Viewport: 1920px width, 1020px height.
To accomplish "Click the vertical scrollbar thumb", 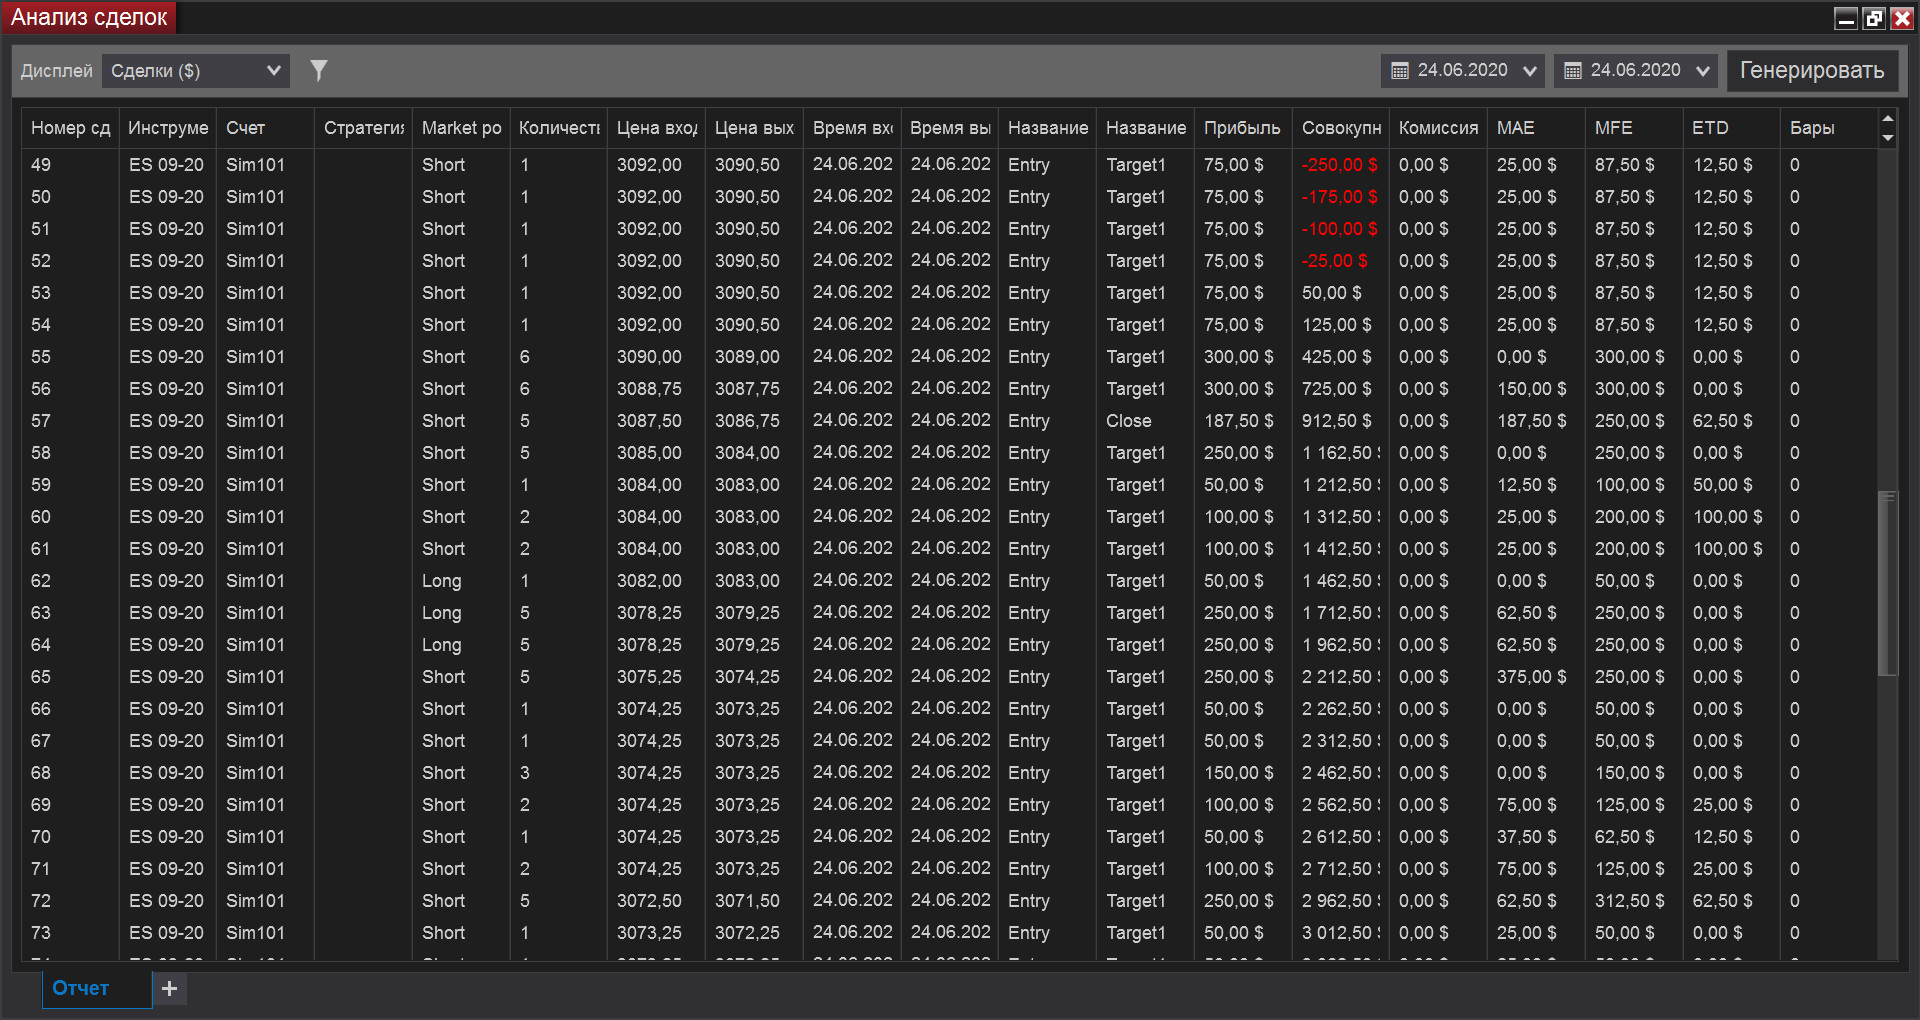I will (1888, 583).
